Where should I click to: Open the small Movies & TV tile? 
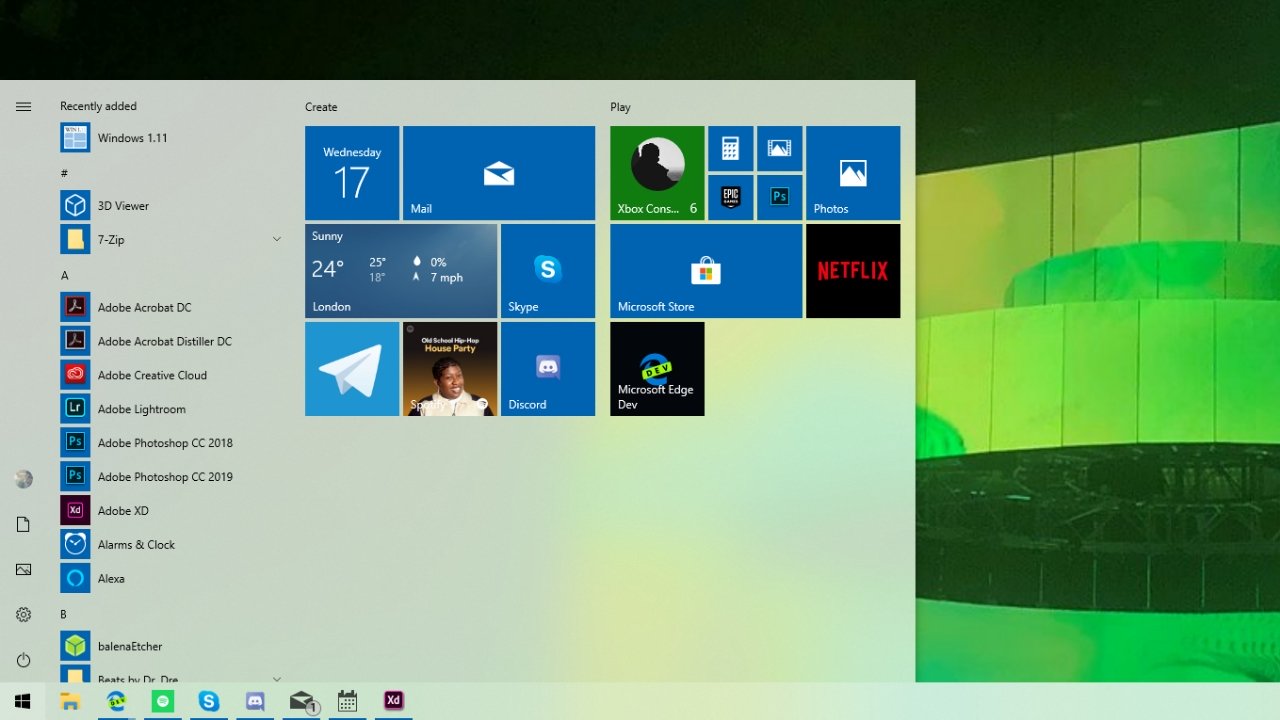[780, 148]
